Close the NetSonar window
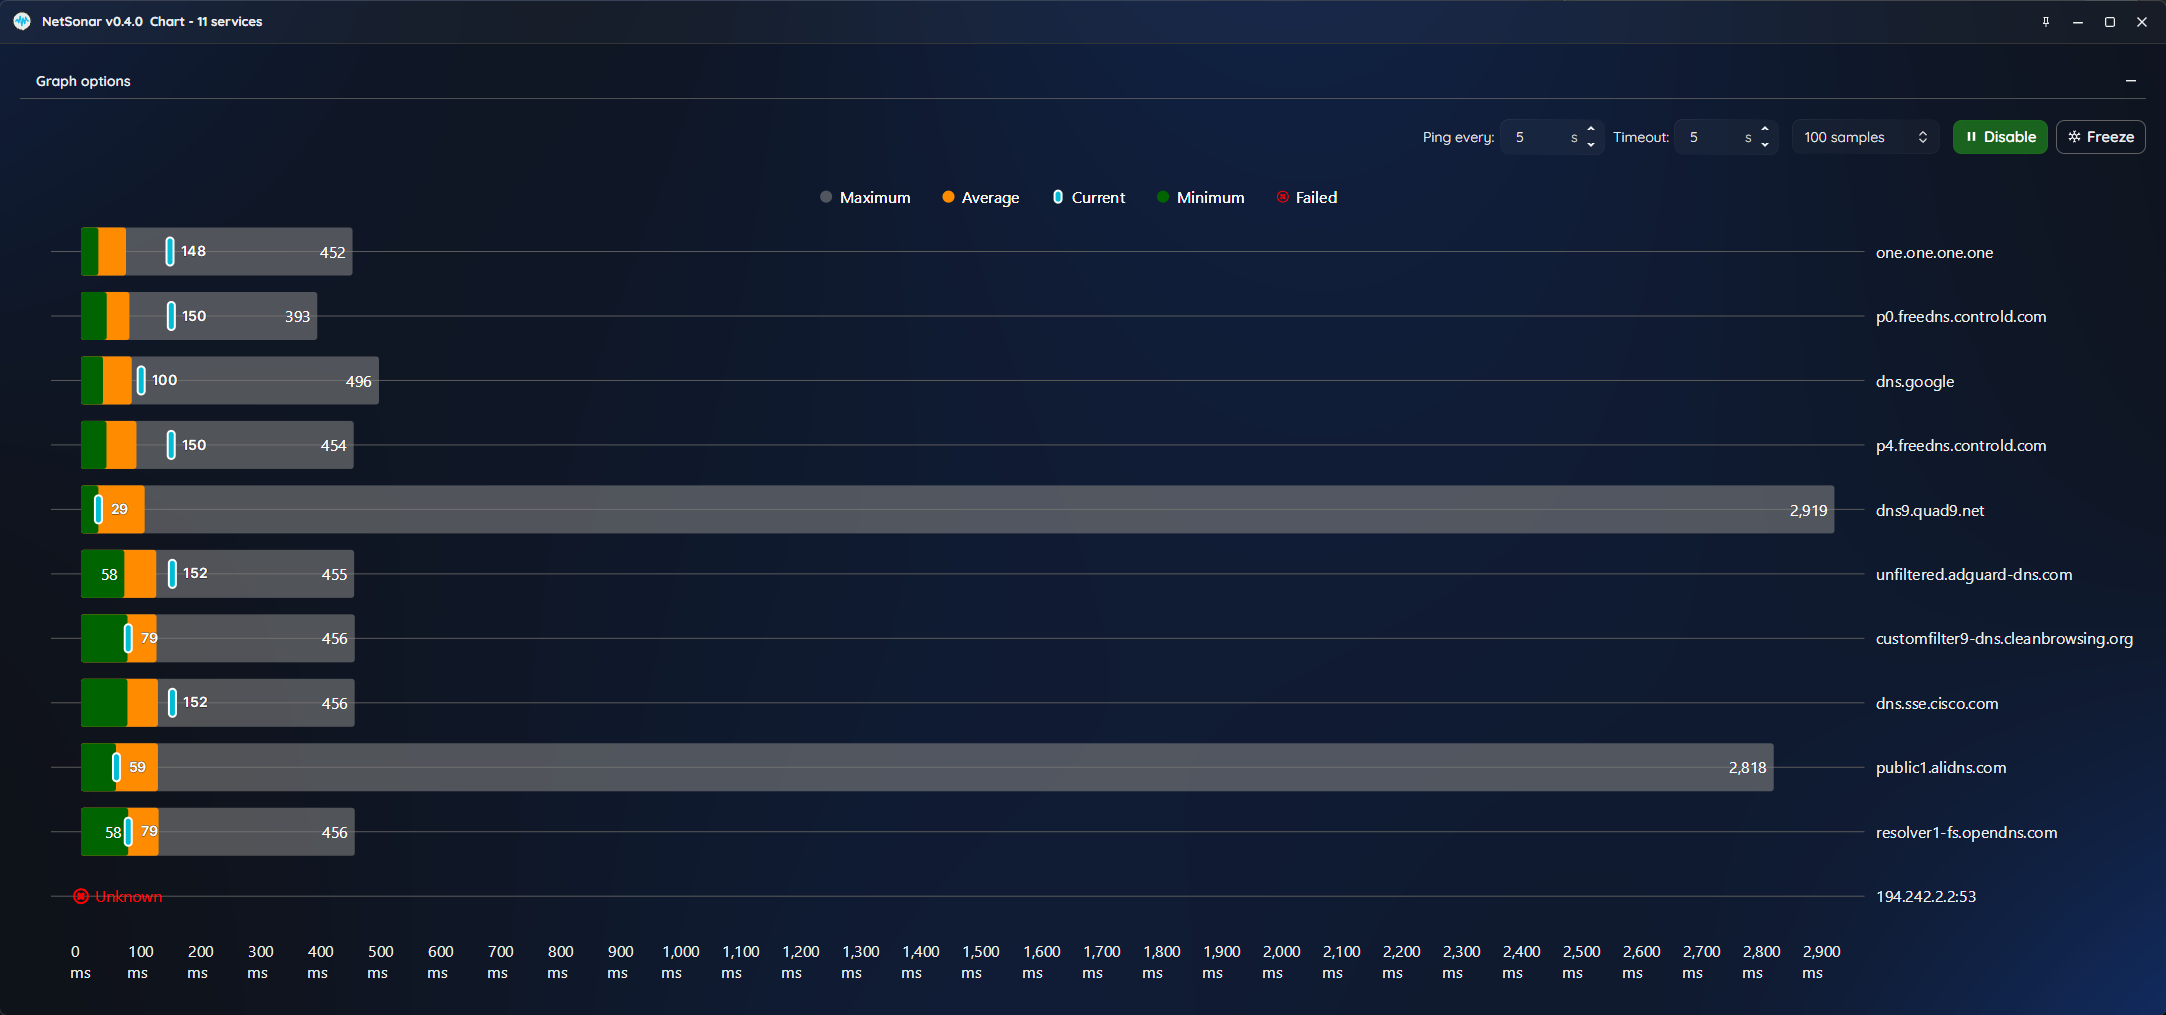This screenshot has width=2166, height=1015. 2142,21
